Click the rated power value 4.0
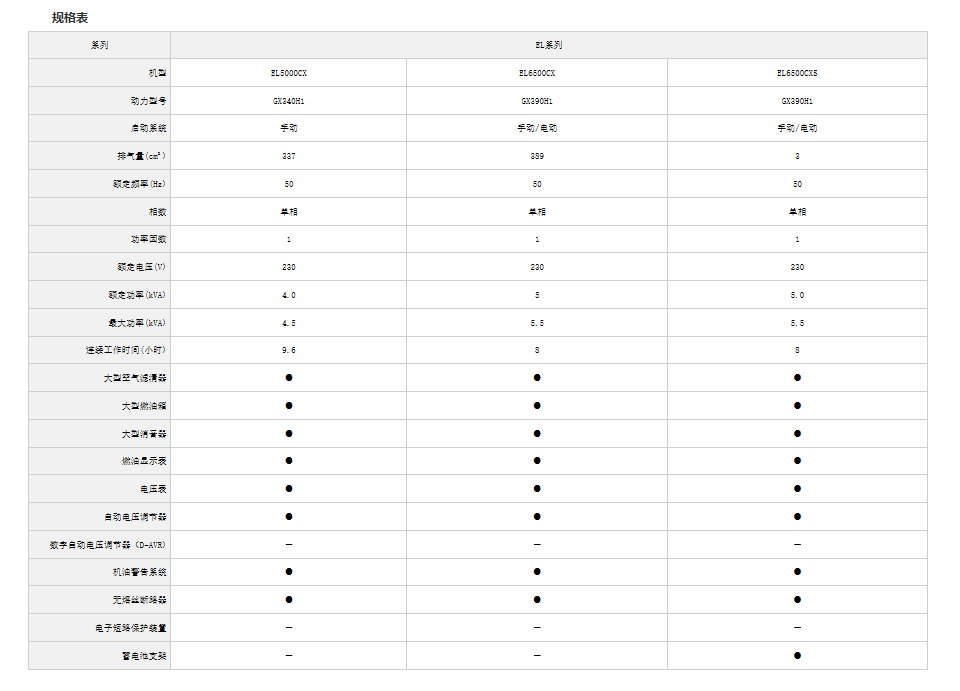960x691 pixels. (x=289, y=295)
